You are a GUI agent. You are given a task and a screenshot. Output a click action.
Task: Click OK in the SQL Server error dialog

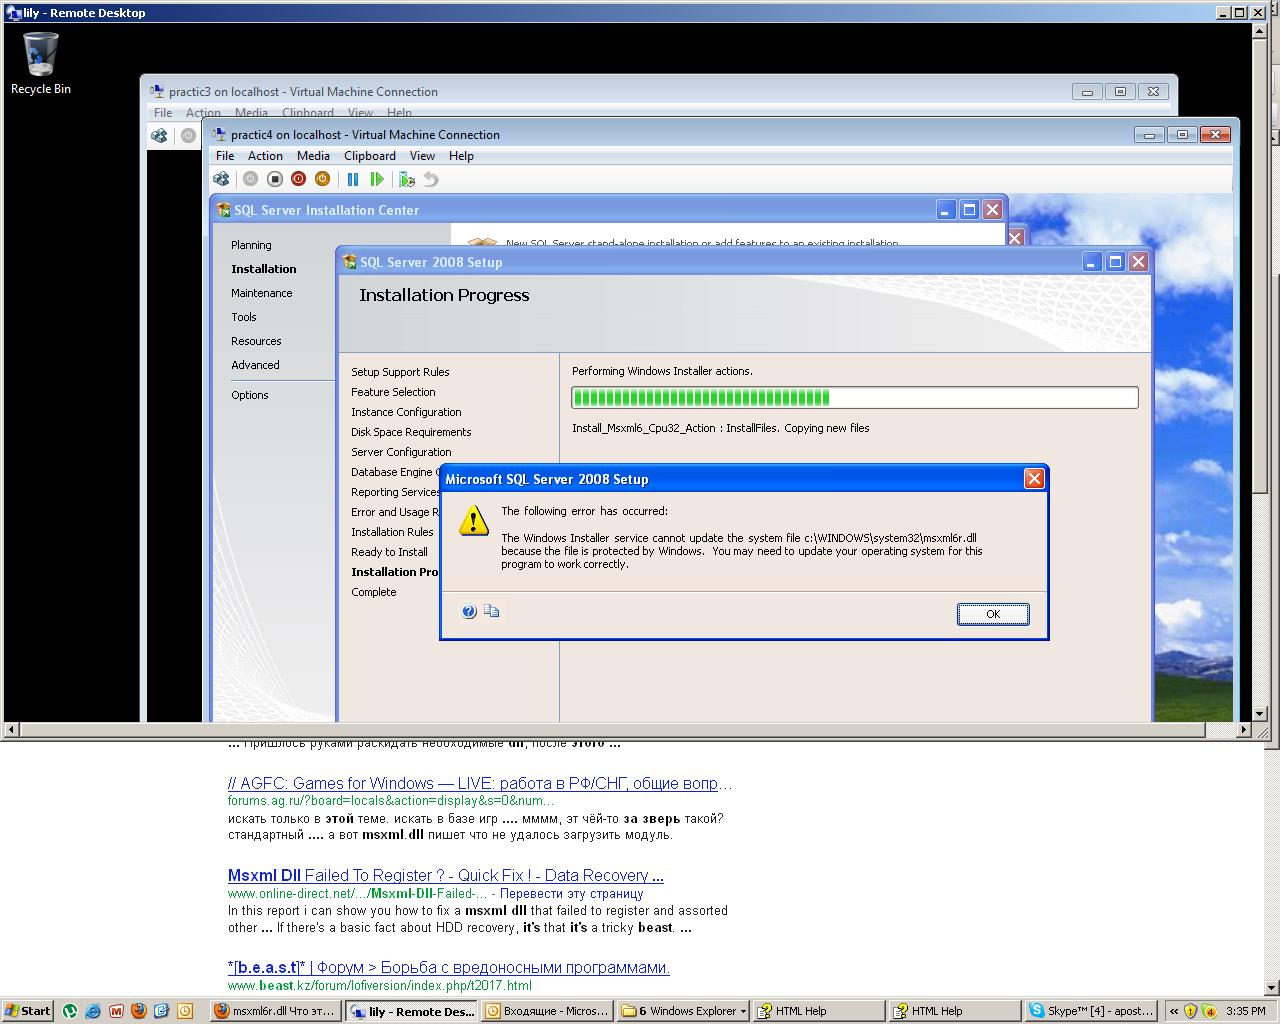[x=993, y=614]
